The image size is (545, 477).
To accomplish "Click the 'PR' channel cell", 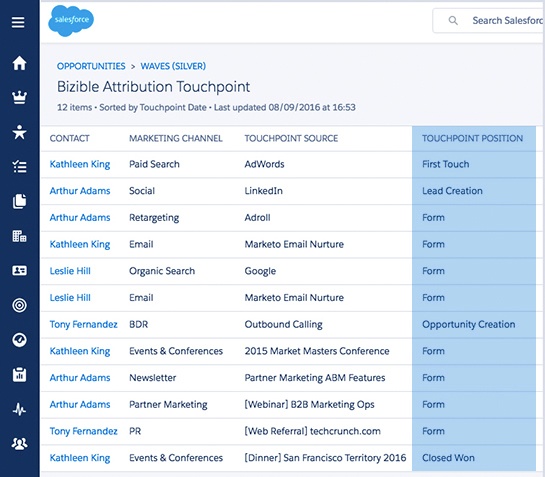I will [135, 431].
